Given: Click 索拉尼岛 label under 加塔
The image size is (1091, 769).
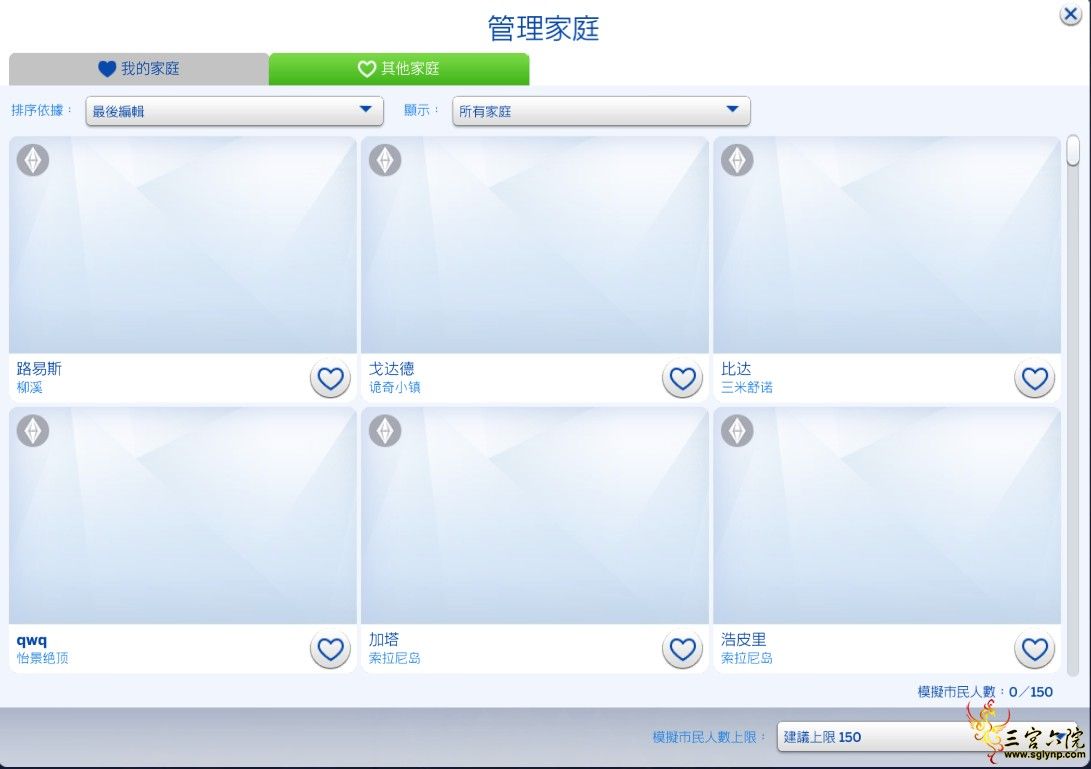Looking at the screenshot, I should (395, 658).
